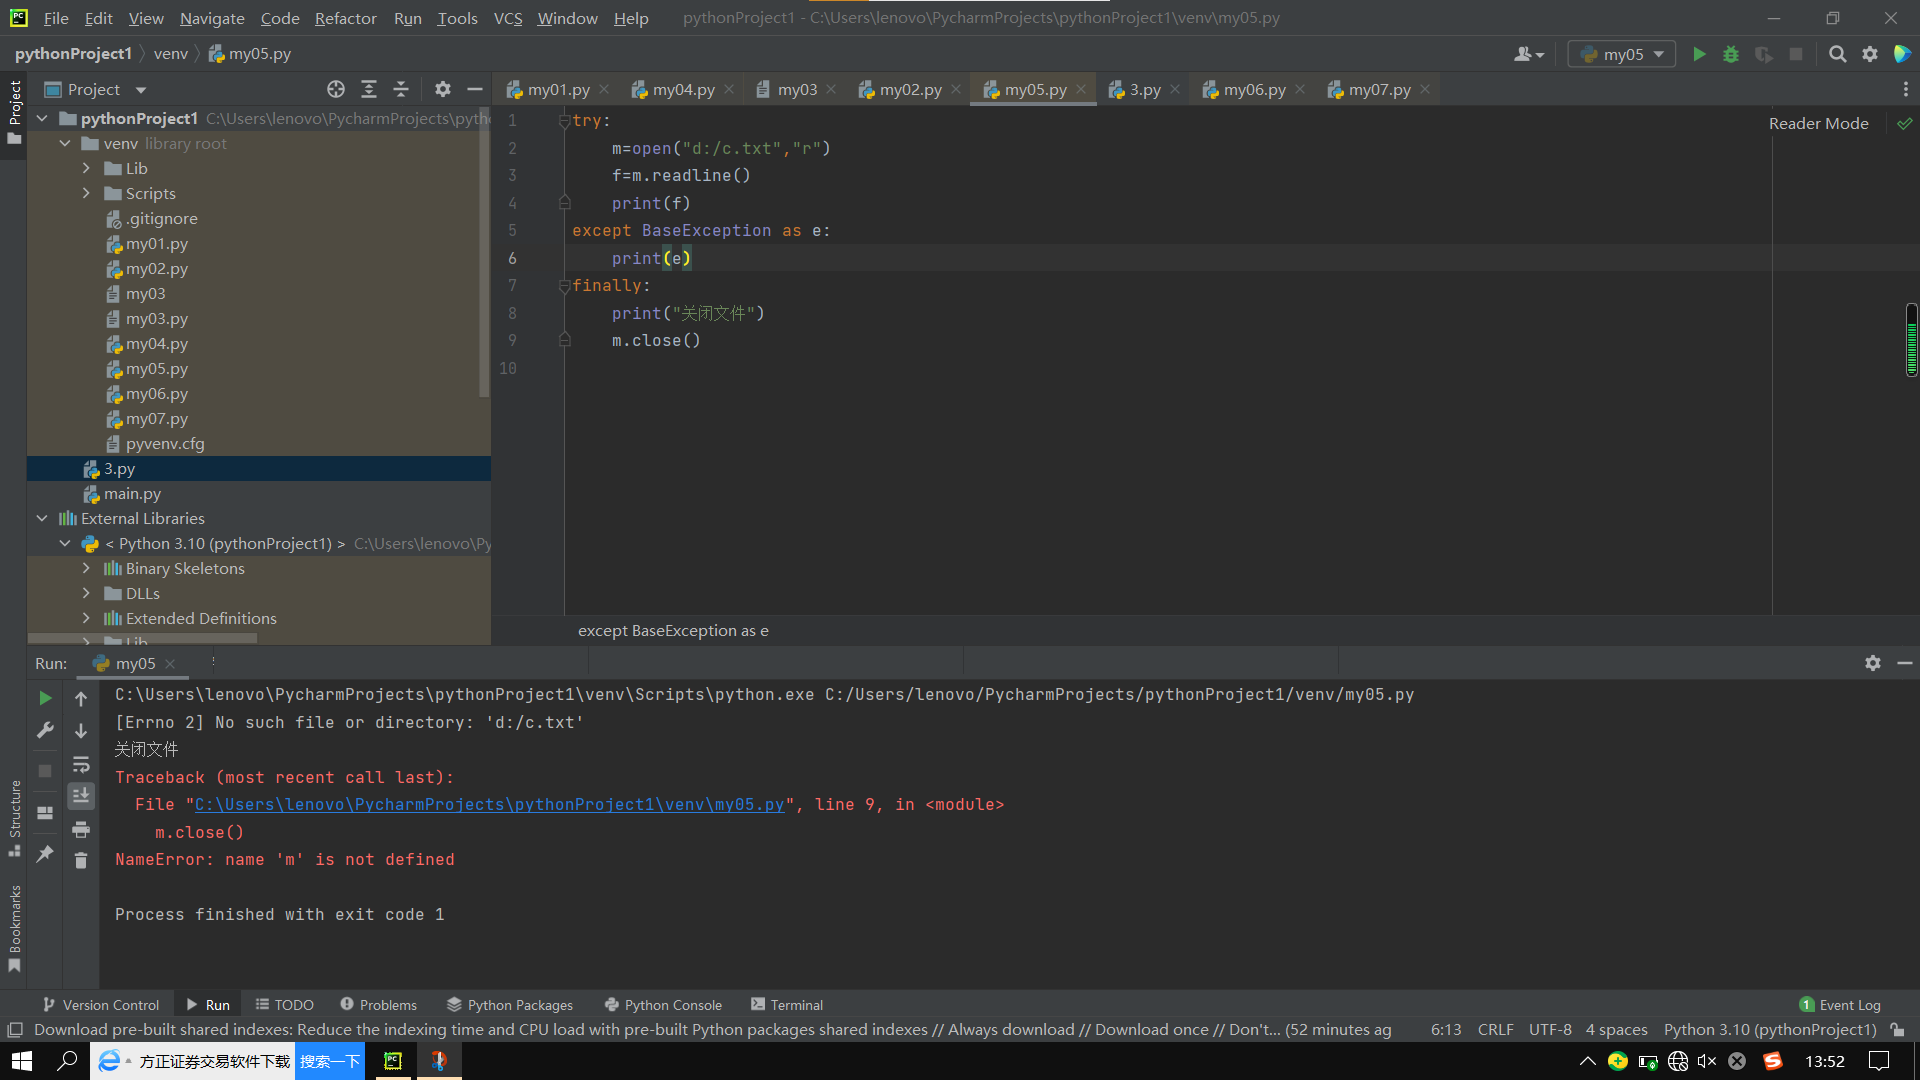Open the Event Log
The width and height of the screenshot is (1920, 1080).
coord(1840,1004)
